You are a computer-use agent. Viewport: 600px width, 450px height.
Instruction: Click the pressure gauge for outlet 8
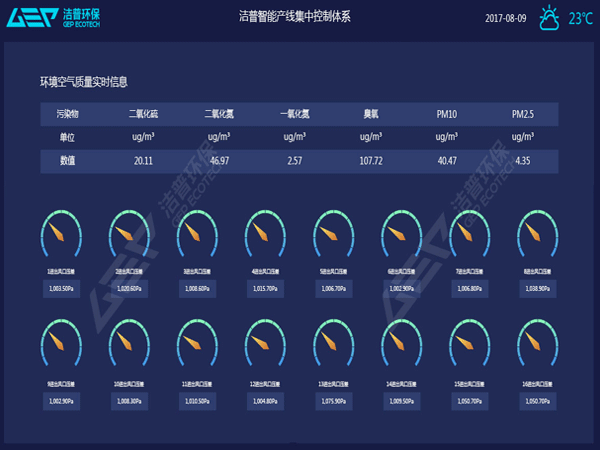click(535, 237)
